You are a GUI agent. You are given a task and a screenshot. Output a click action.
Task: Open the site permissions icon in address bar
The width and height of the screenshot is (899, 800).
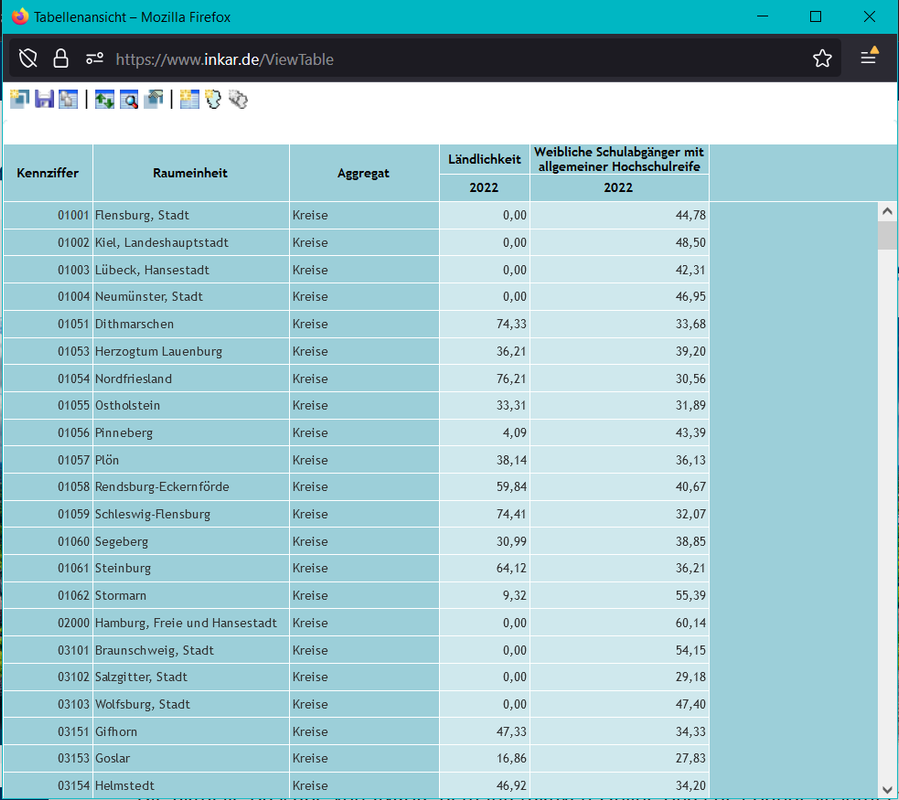[x=95, y=58]
